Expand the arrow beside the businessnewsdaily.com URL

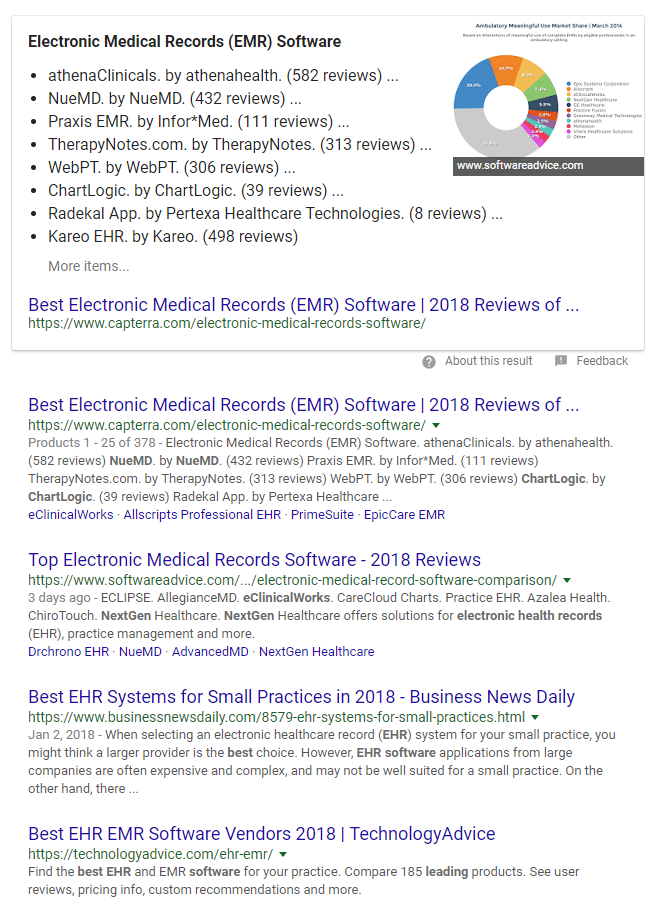(x=535, y=717)
